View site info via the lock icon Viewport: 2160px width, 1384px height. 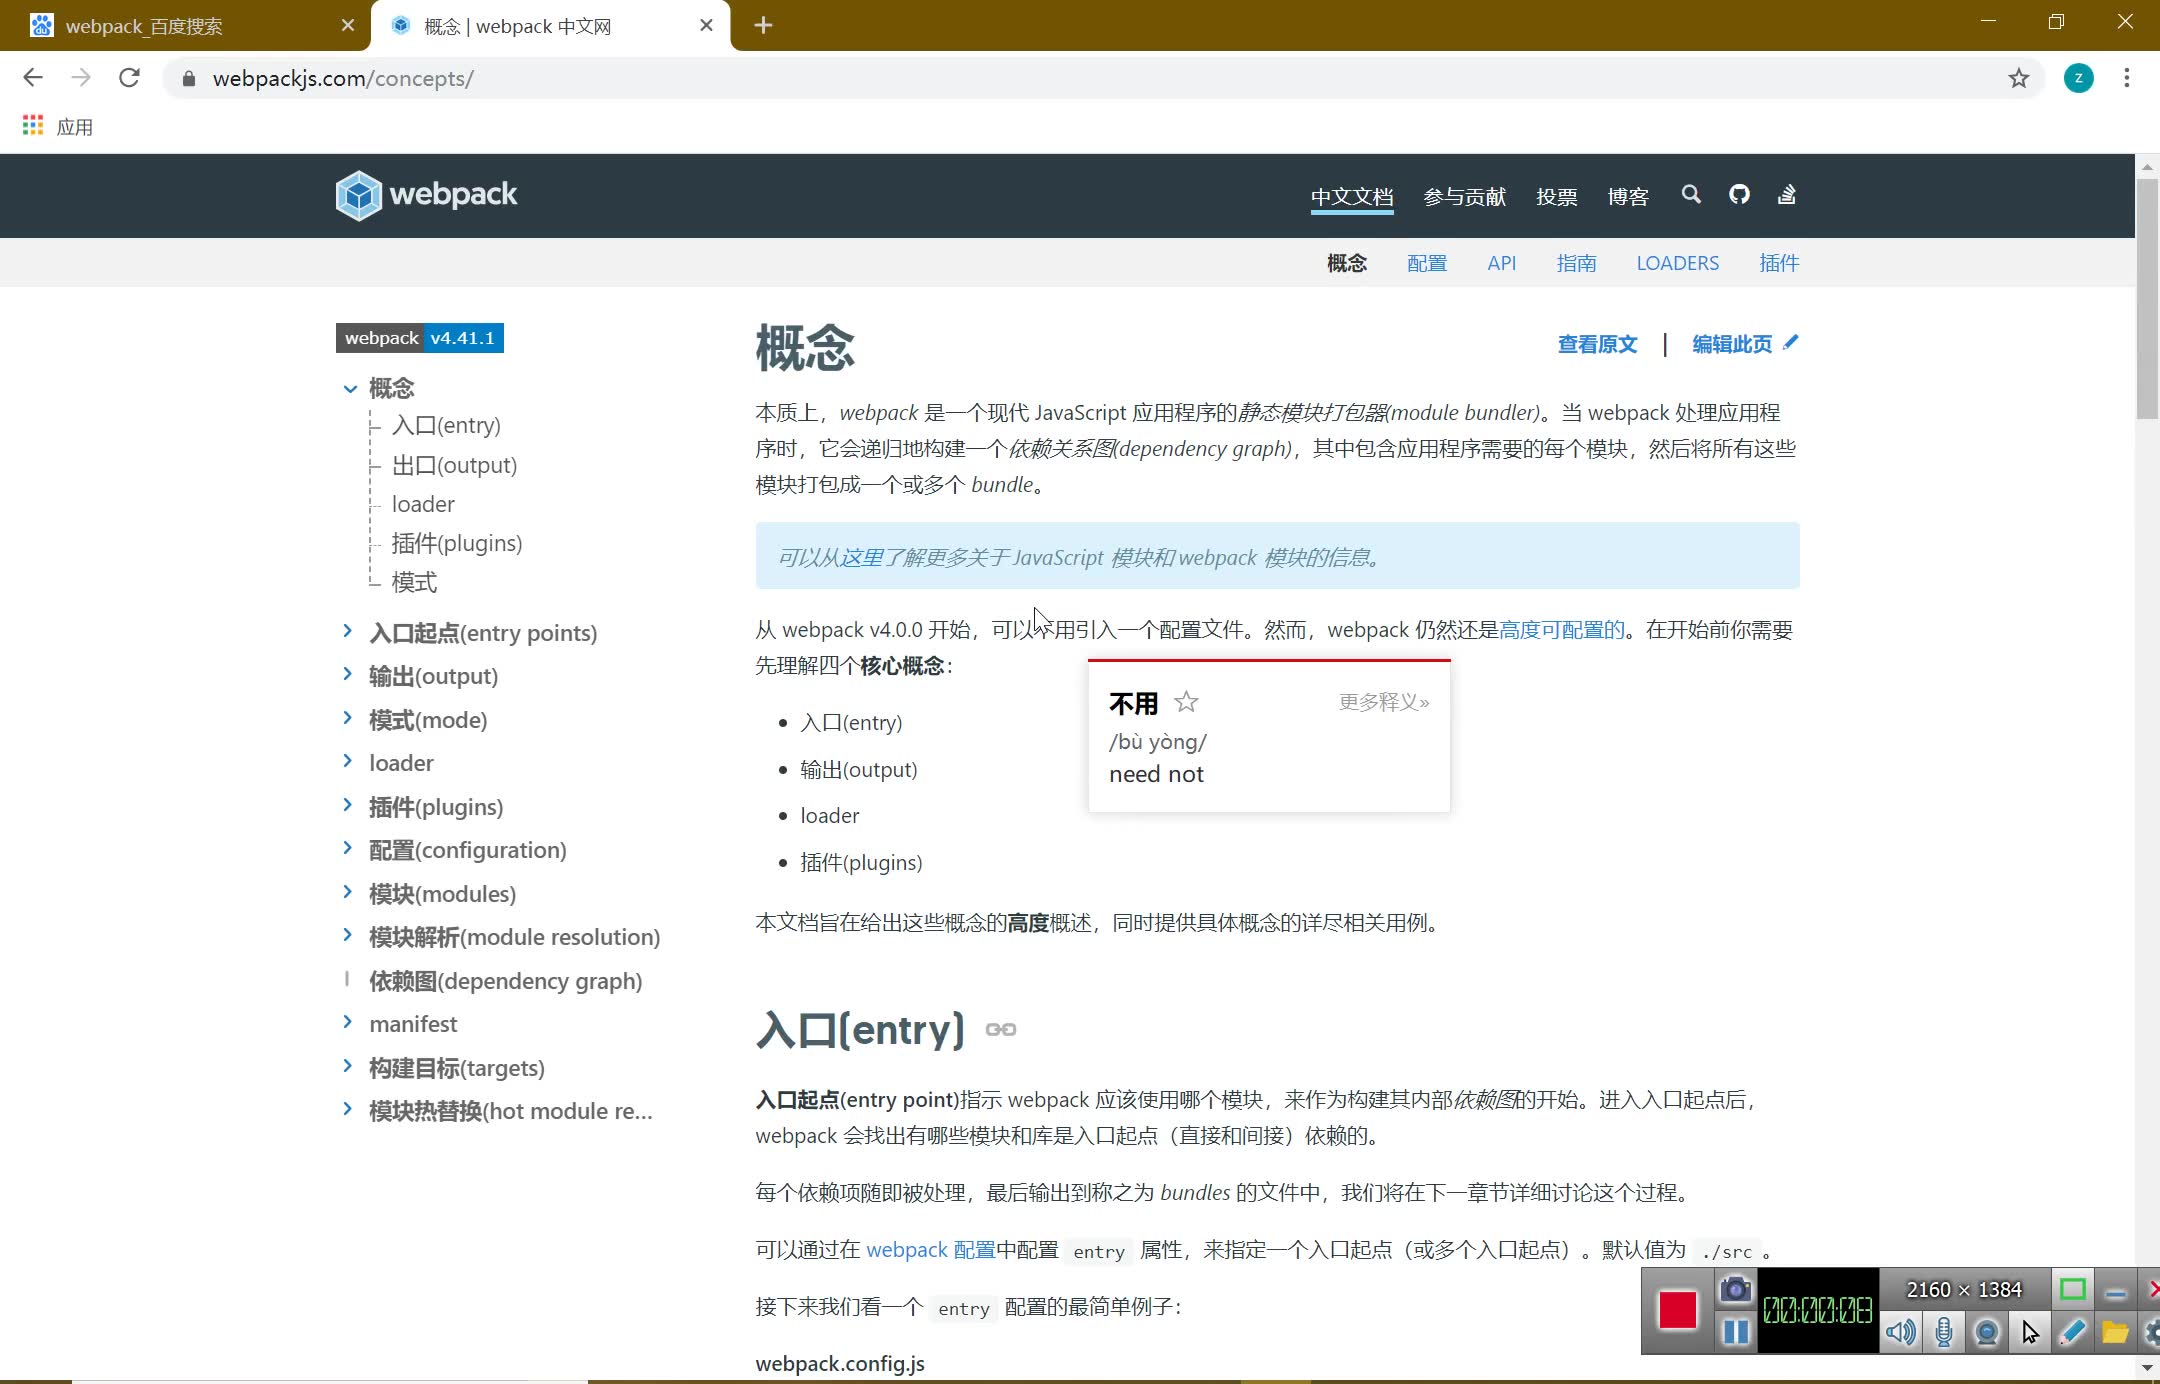coord(188,78)
